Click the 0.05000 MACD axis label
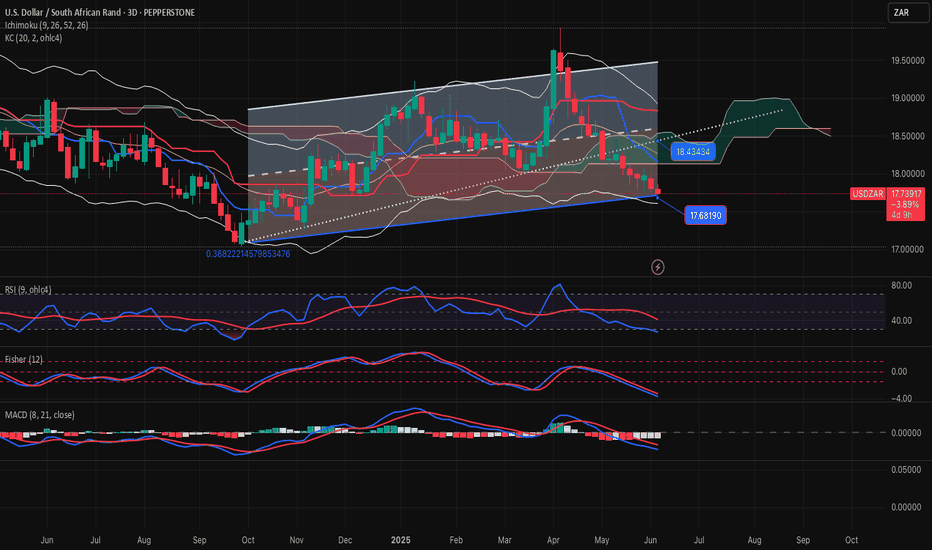932x550 pixels. pos(907,470)
